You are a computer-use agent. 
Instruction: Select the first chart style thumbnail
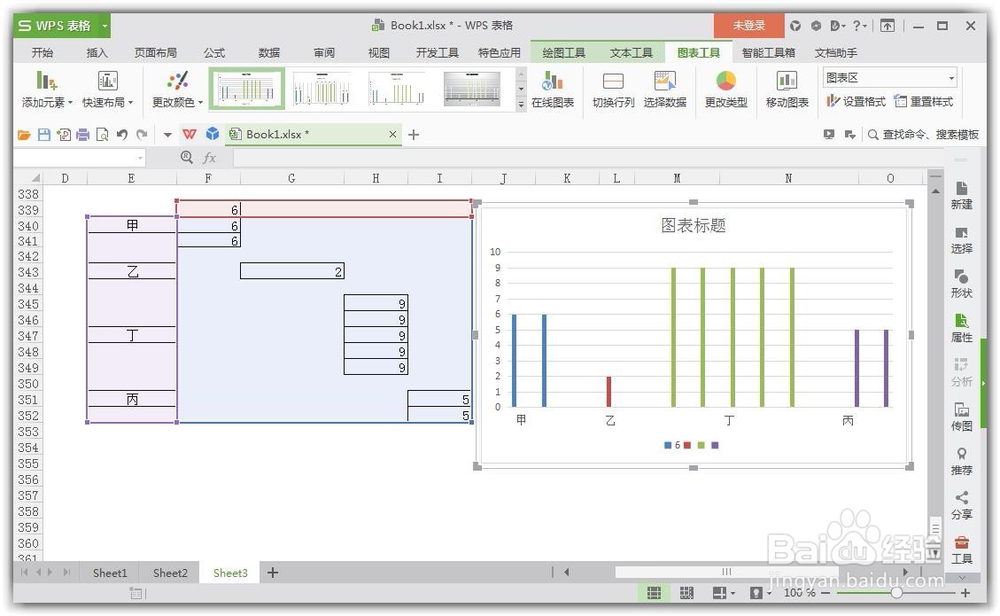[247, 89]
